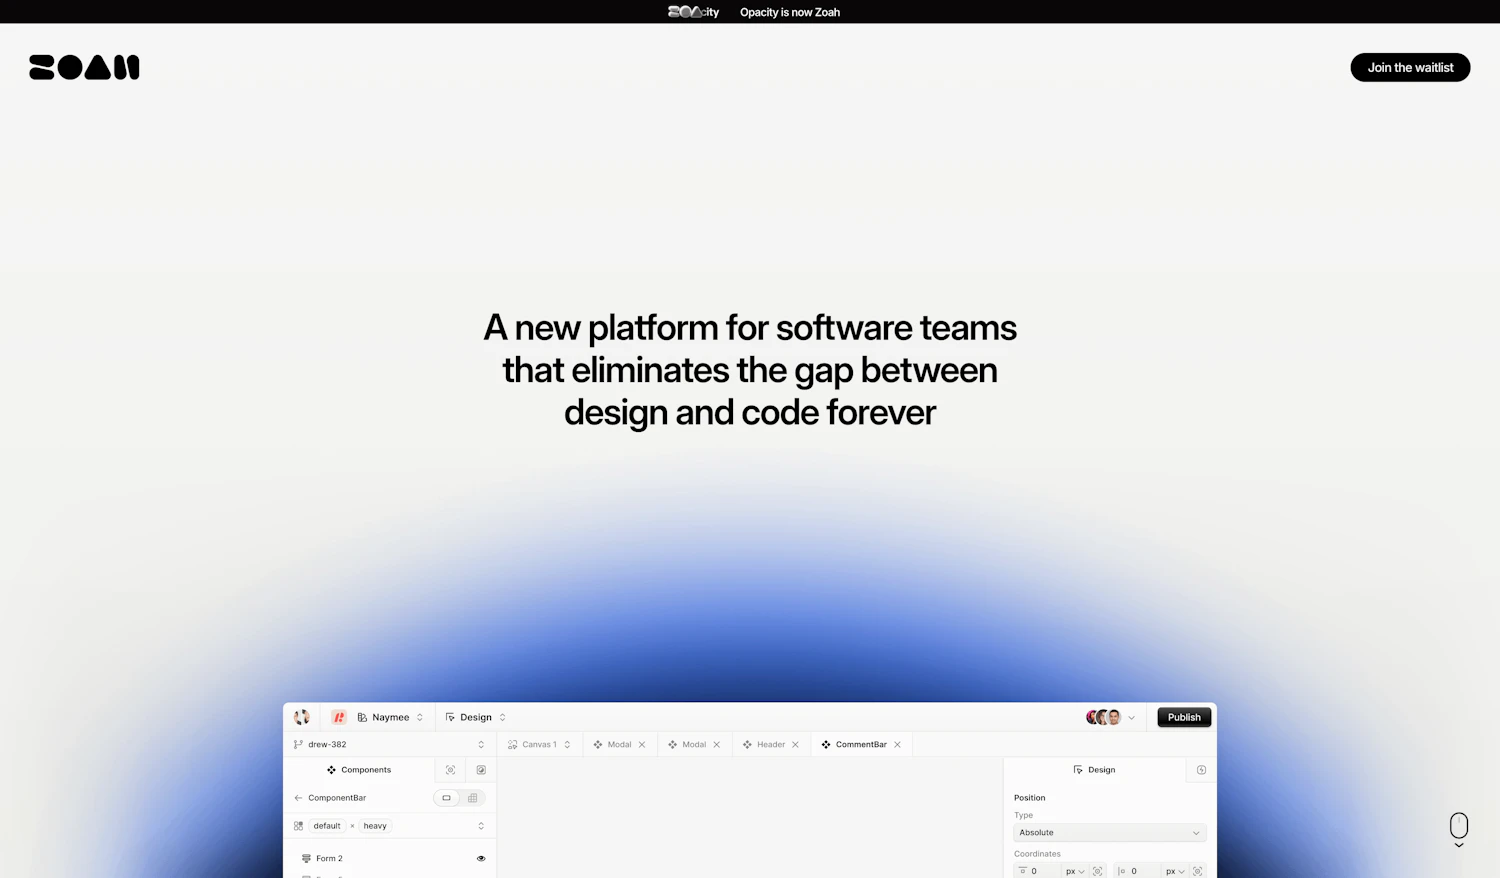Switch ComponentBar to single frame view
1500x878 pixels.
[x=446, y=798]
